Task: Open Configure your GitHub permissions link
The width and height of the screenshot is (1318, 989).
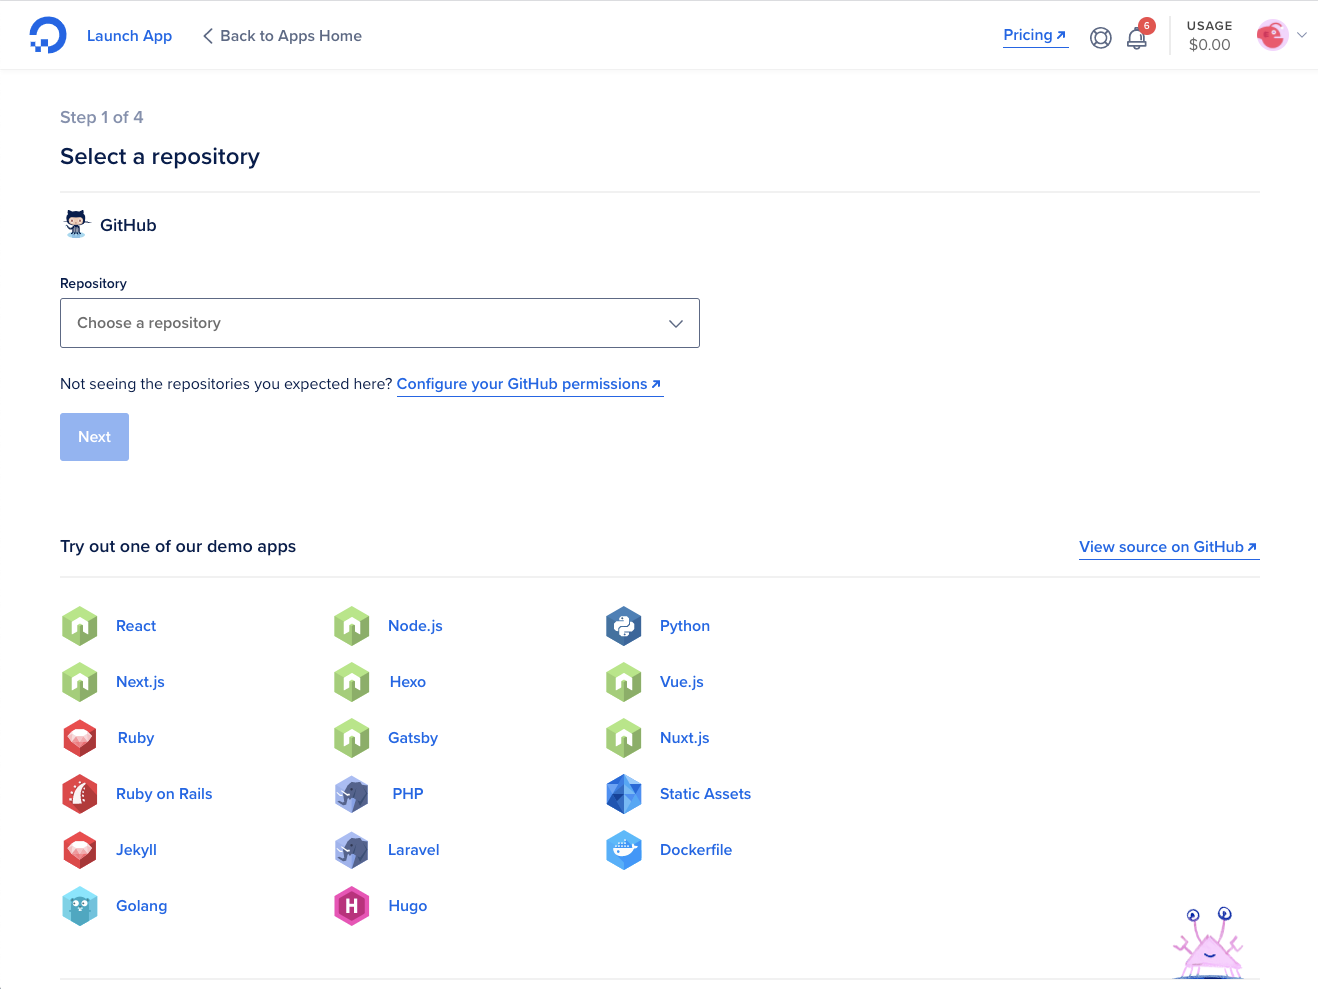Action: point(529,384)
